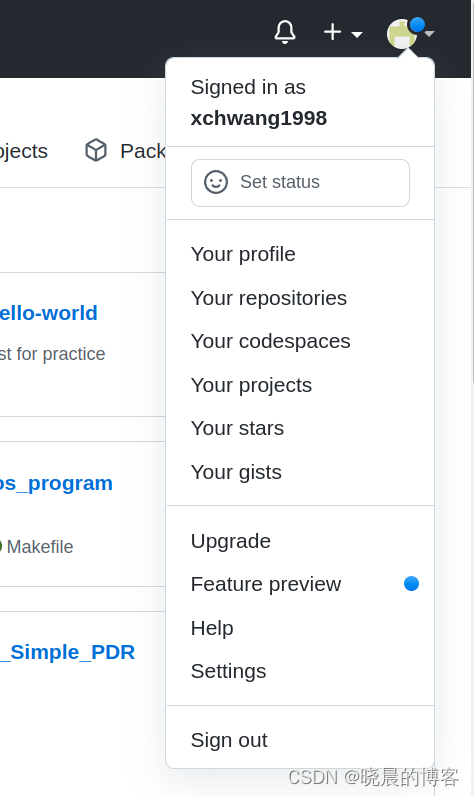Viewport: 474px width, 796px height.
Task: Open the Simple_PDR repository link
Action: (67, 652)
